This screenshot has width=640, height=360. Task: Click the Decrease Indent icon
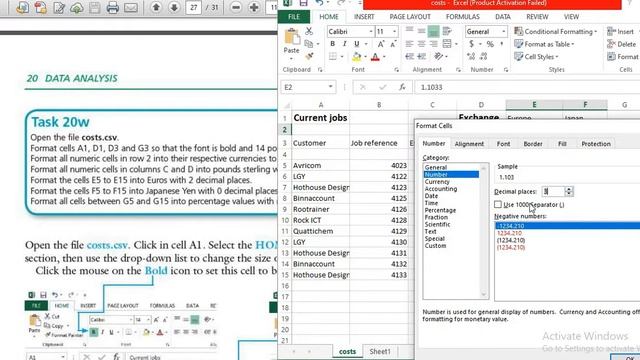[409, 56]
